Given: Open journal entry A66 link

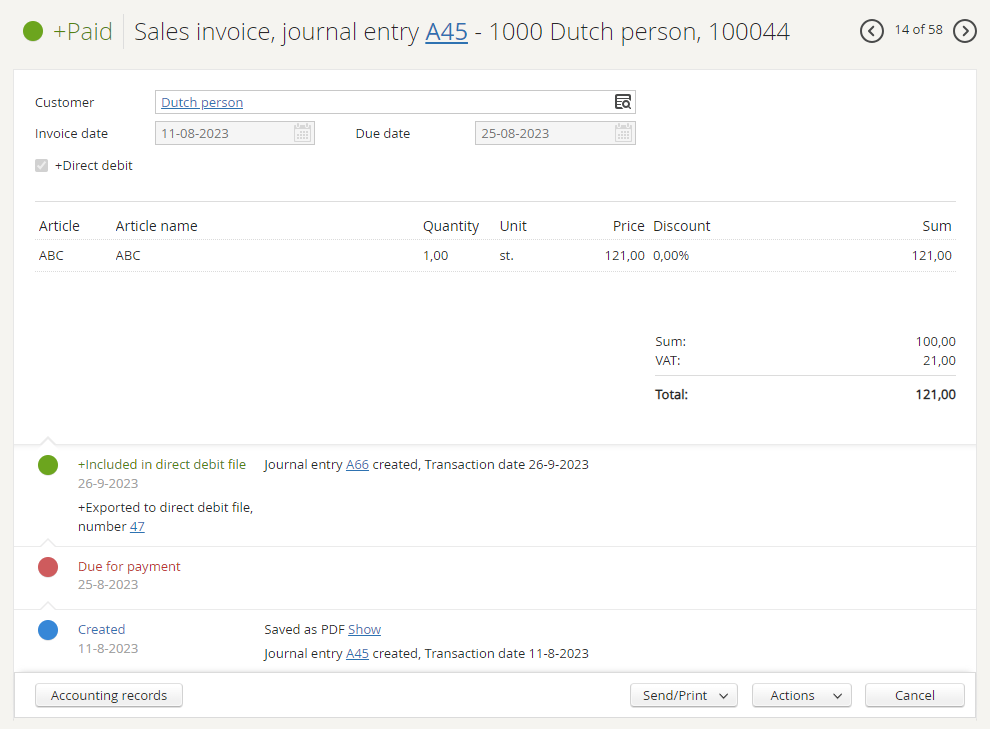Looking at the screenshot, I should click(x=357, y=465).
